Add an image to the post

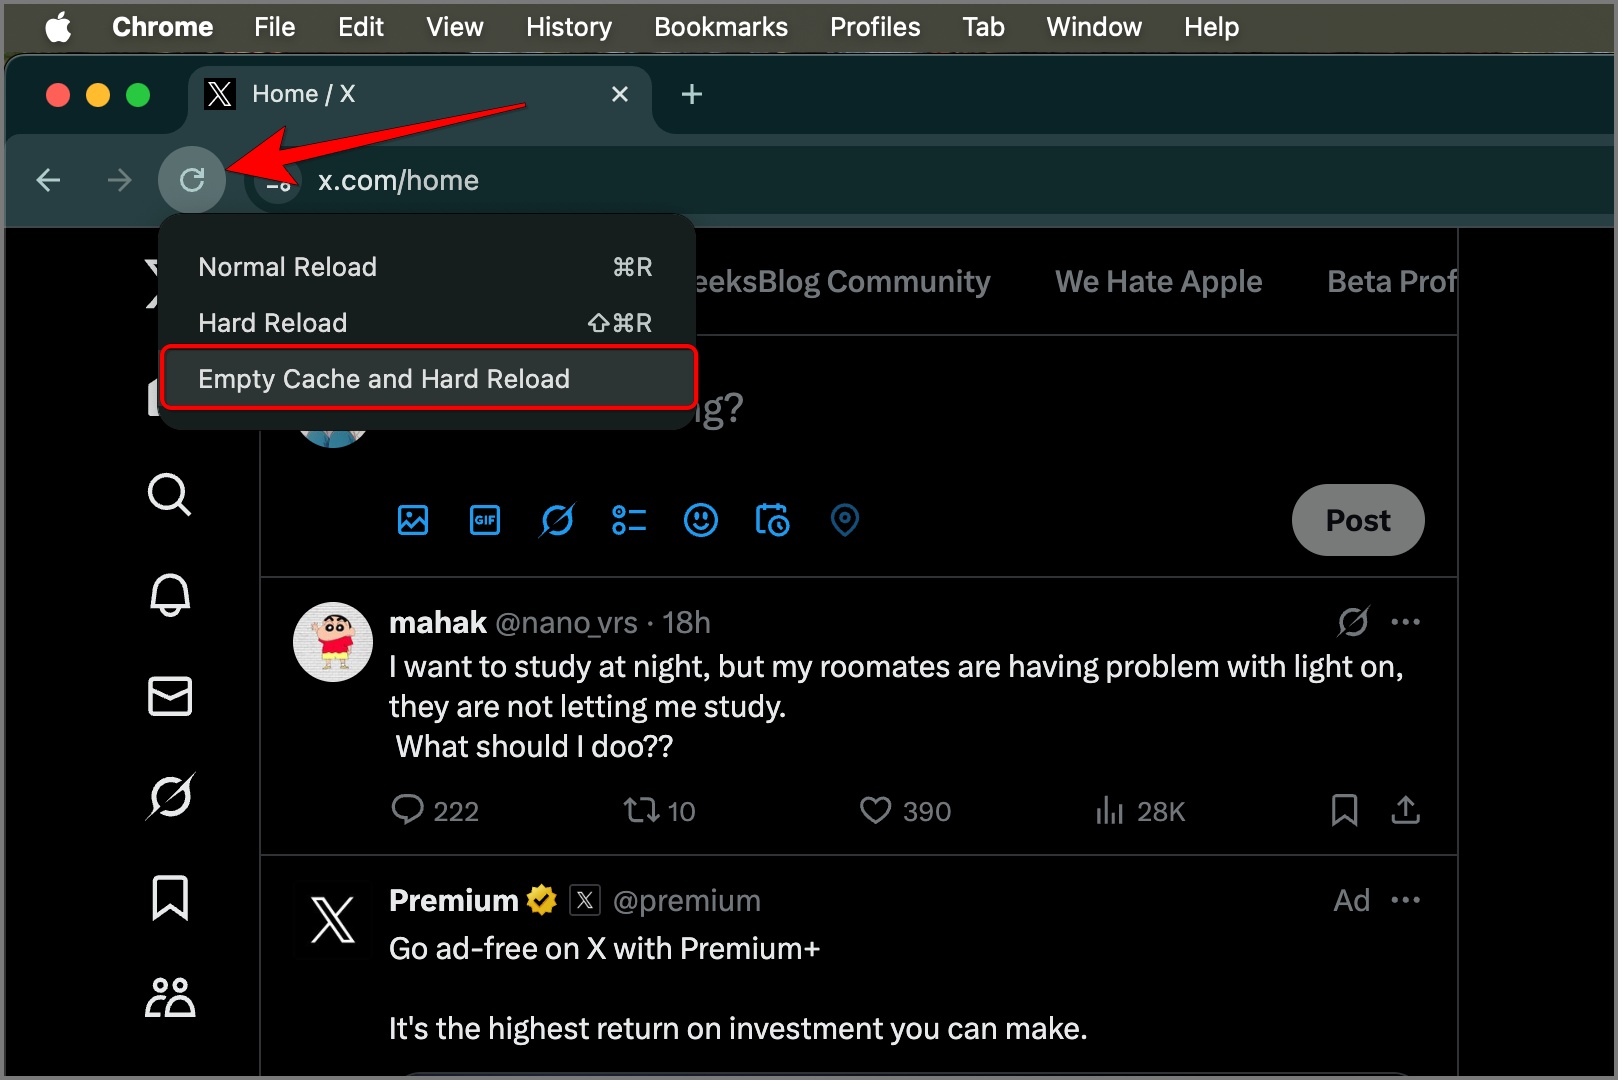(413, 520)
